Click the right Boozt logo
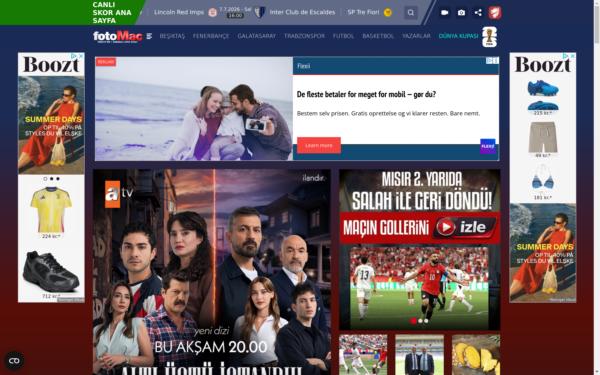 543,64
